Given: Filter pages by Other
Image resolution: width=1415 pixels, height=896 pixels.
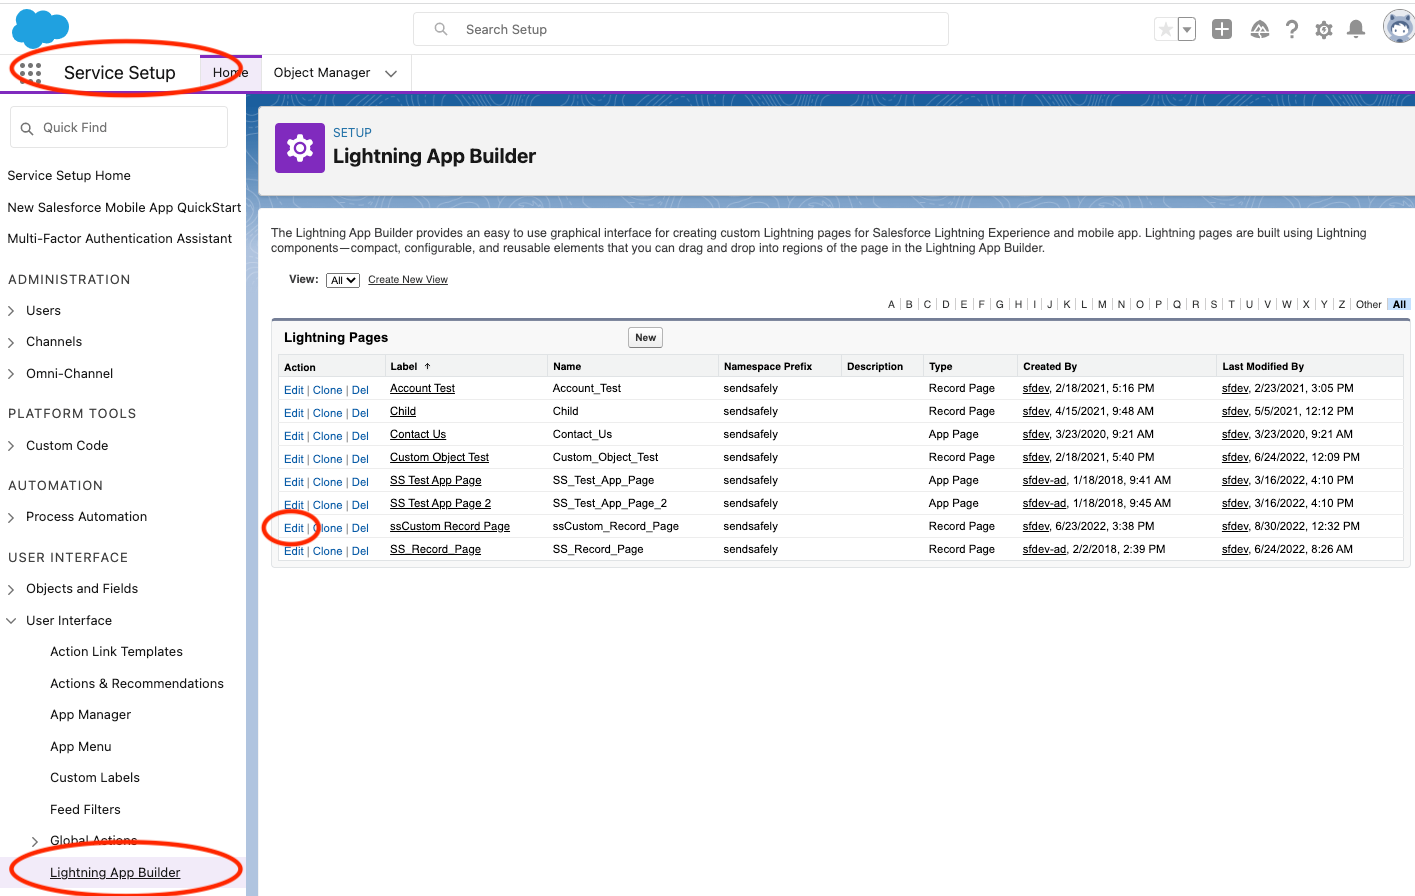Looking at the screenshot, I should pos(1369,305).
